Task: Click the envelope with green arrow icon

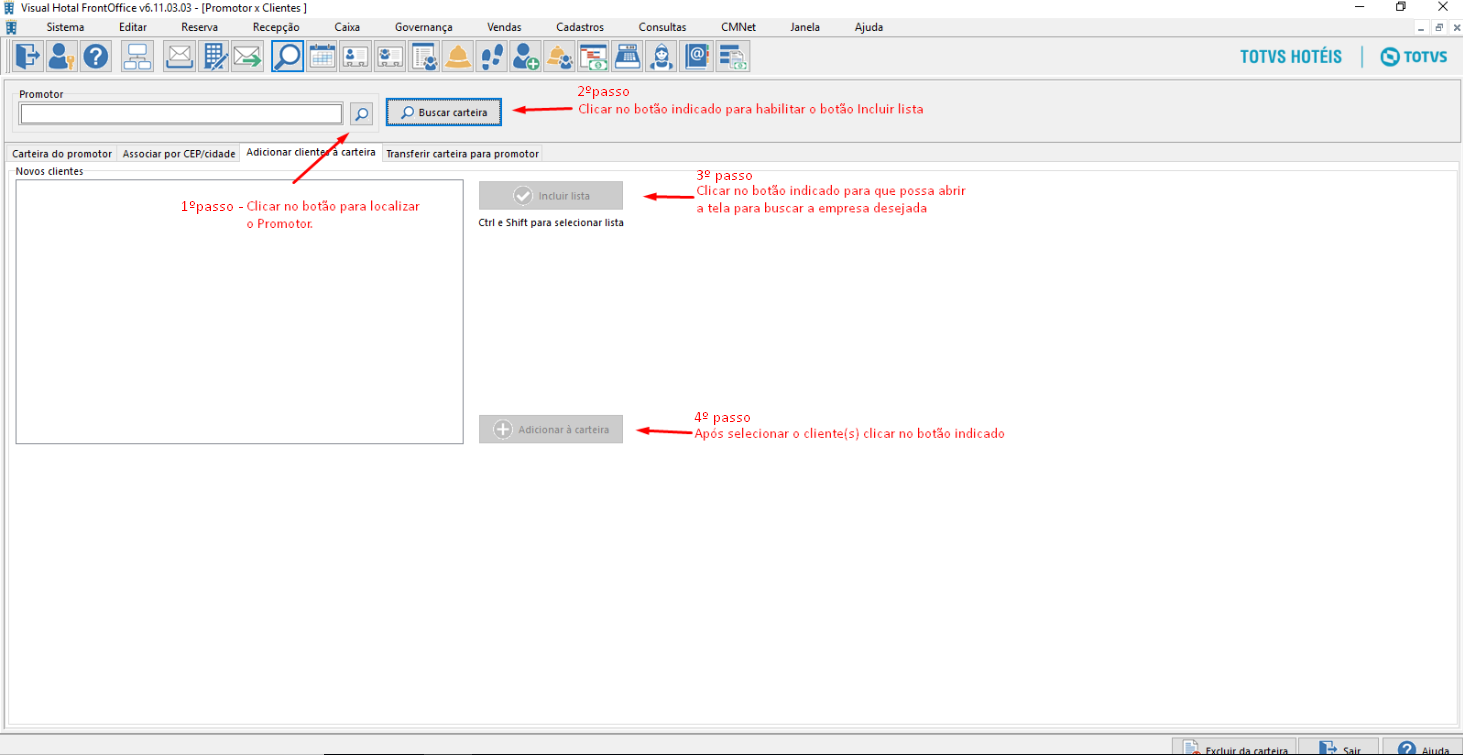Action: (x=246, y=56)
